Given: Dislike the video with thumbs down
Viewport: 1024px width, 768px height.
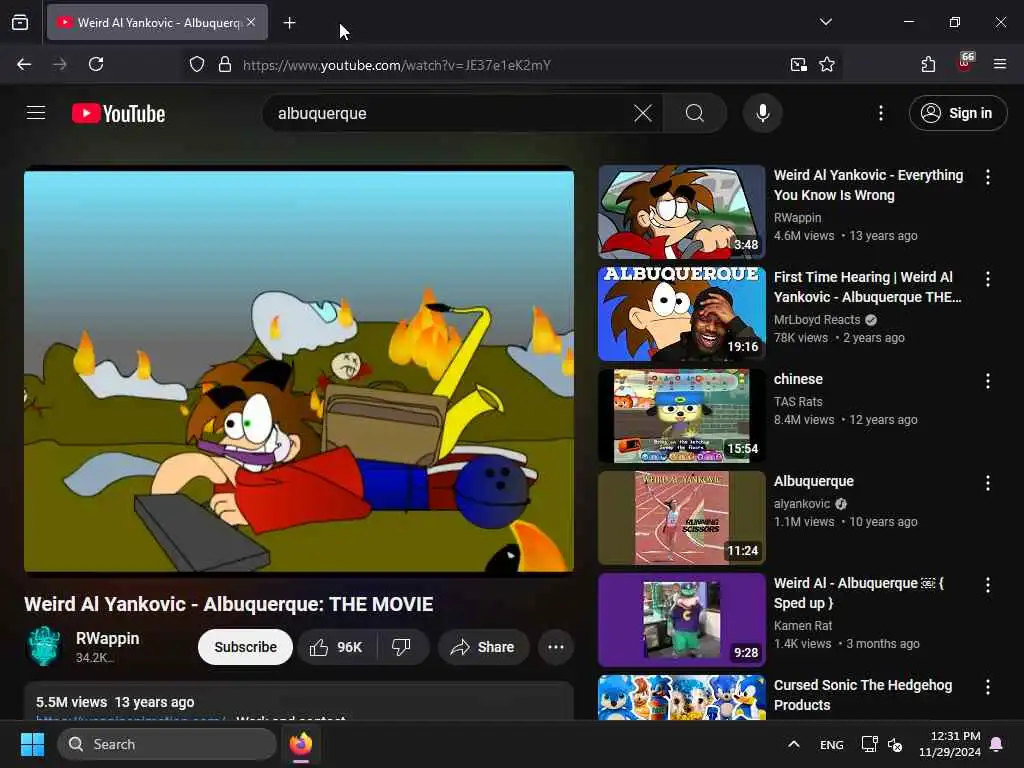Looking at the screenshot, I should point(402,647).
